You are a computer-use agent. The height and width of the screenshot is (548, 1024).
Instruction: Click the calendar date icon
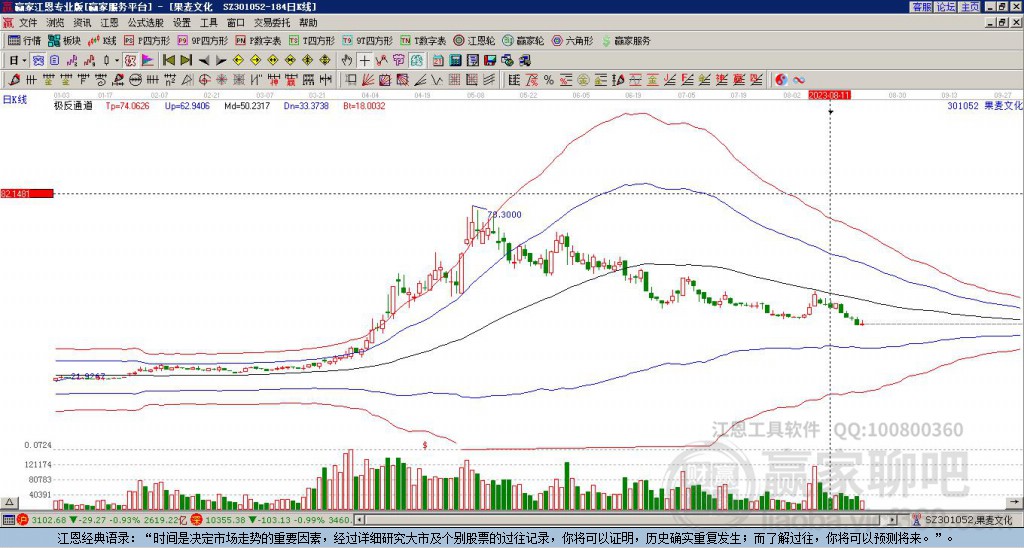[x=438, y=60]
